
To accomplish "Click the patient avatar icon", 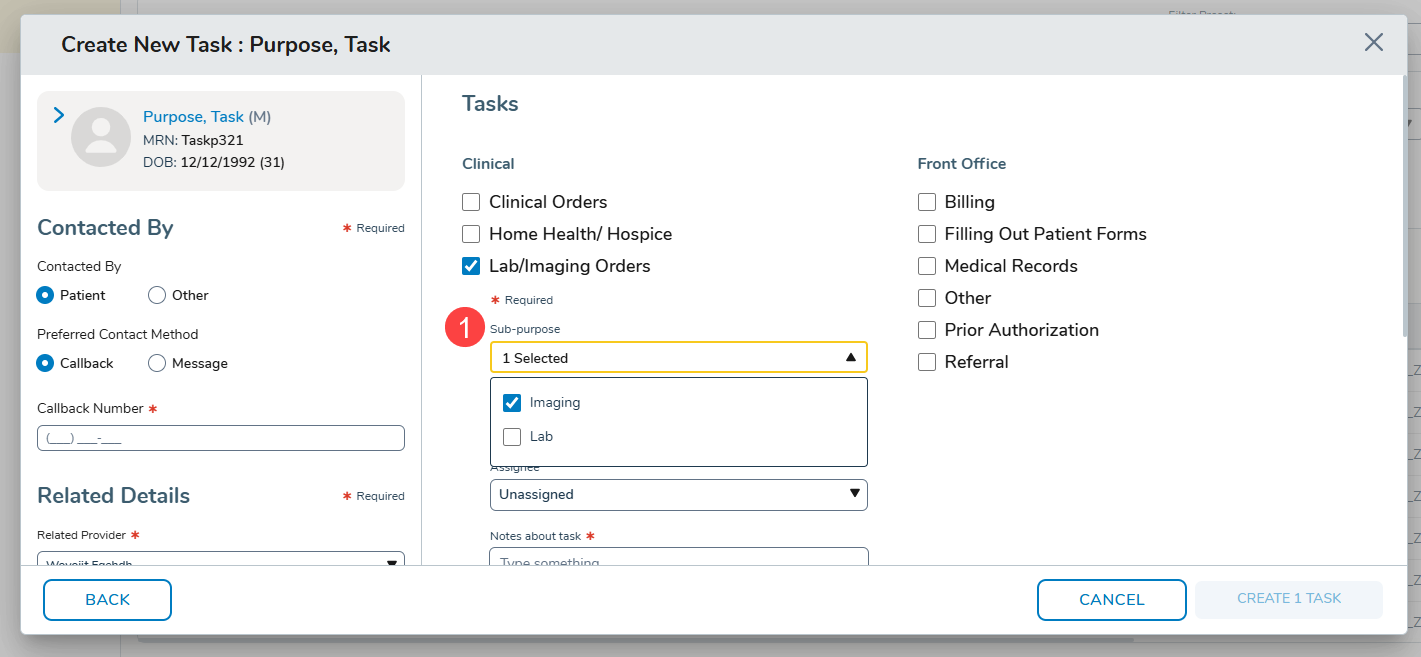I will [100, 137].
